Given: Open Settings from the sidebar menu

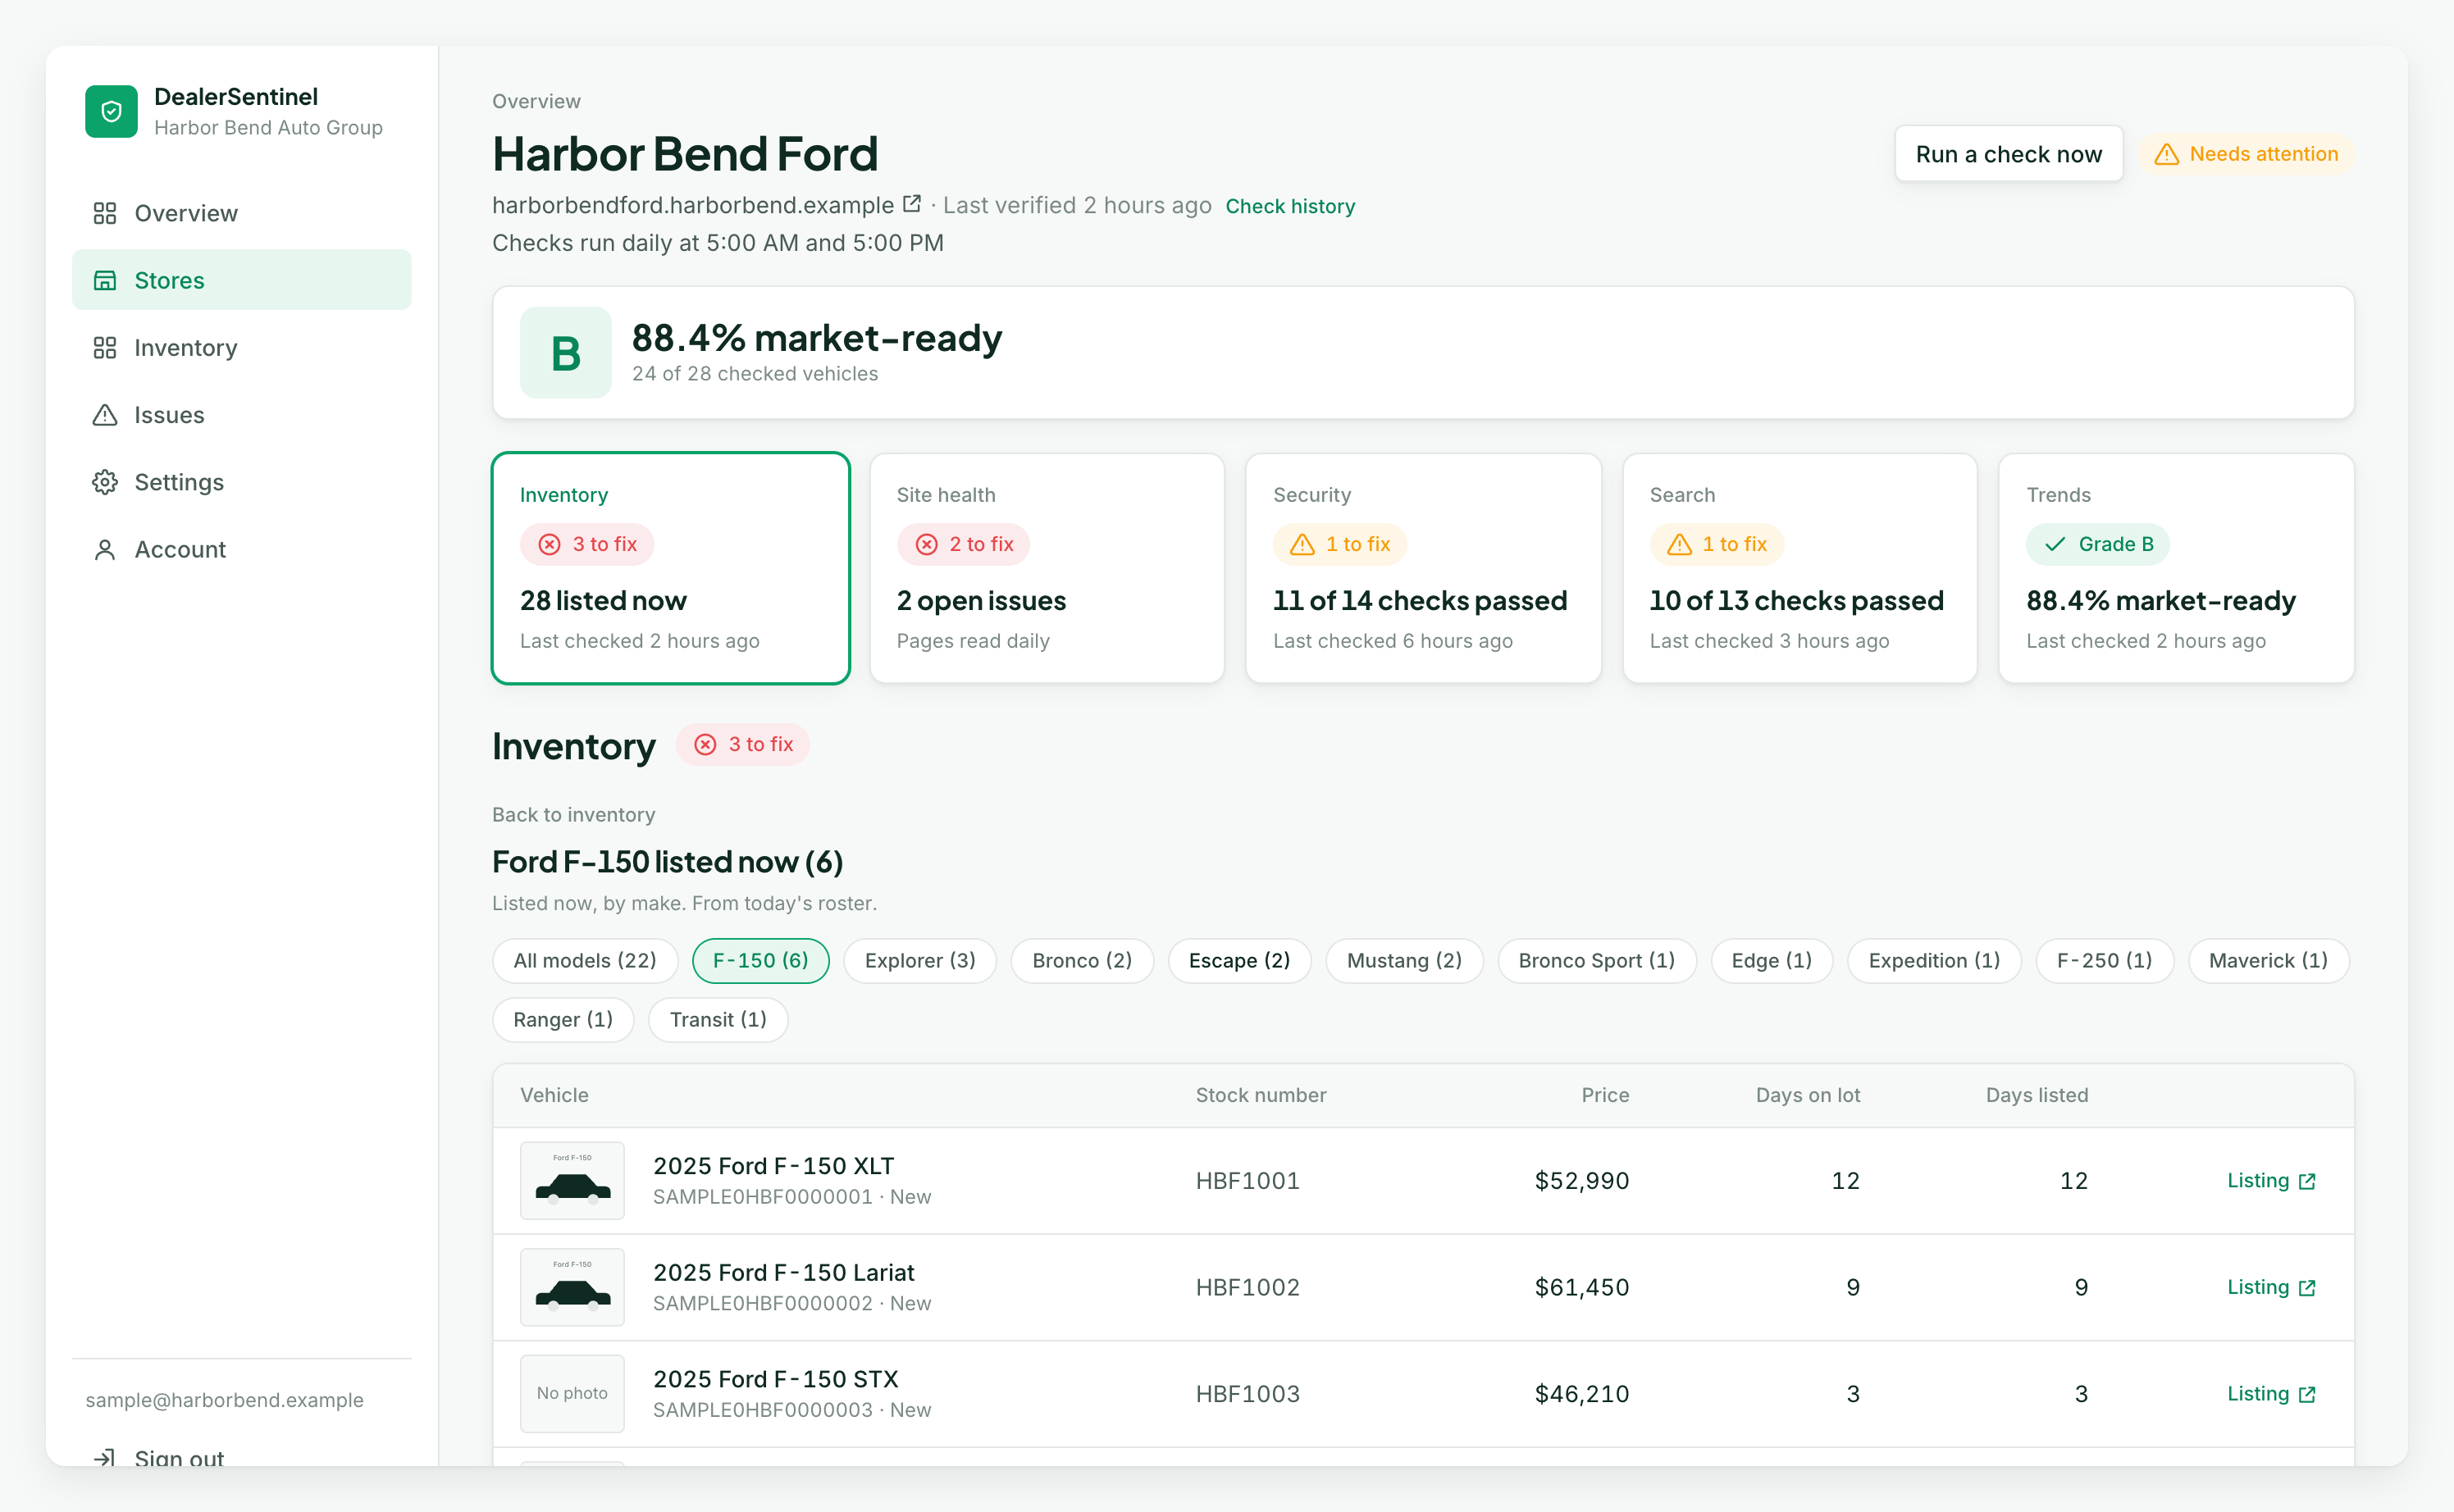Looking at the screenshot, I should 241,482.
